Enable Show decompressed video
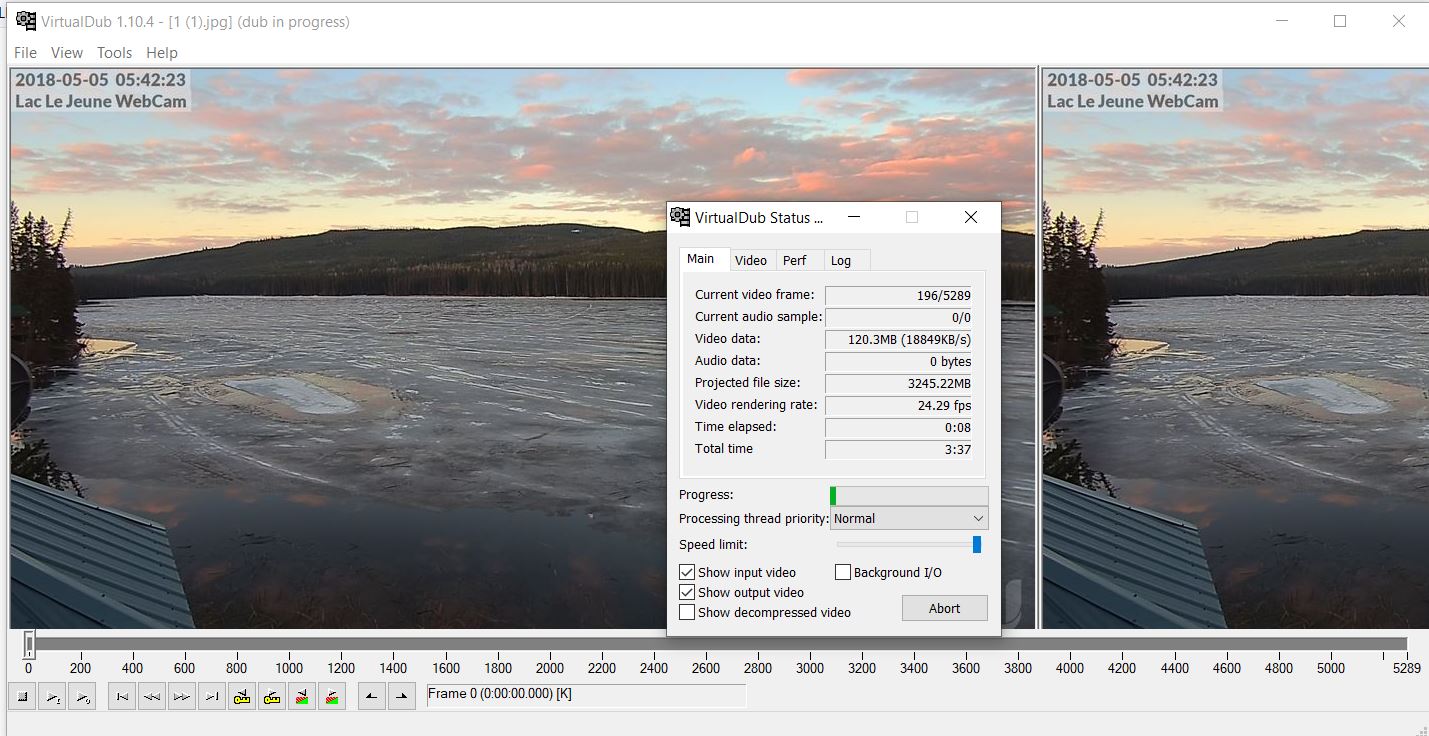Screen dimensions: 1429x736 tap(687, 612)
